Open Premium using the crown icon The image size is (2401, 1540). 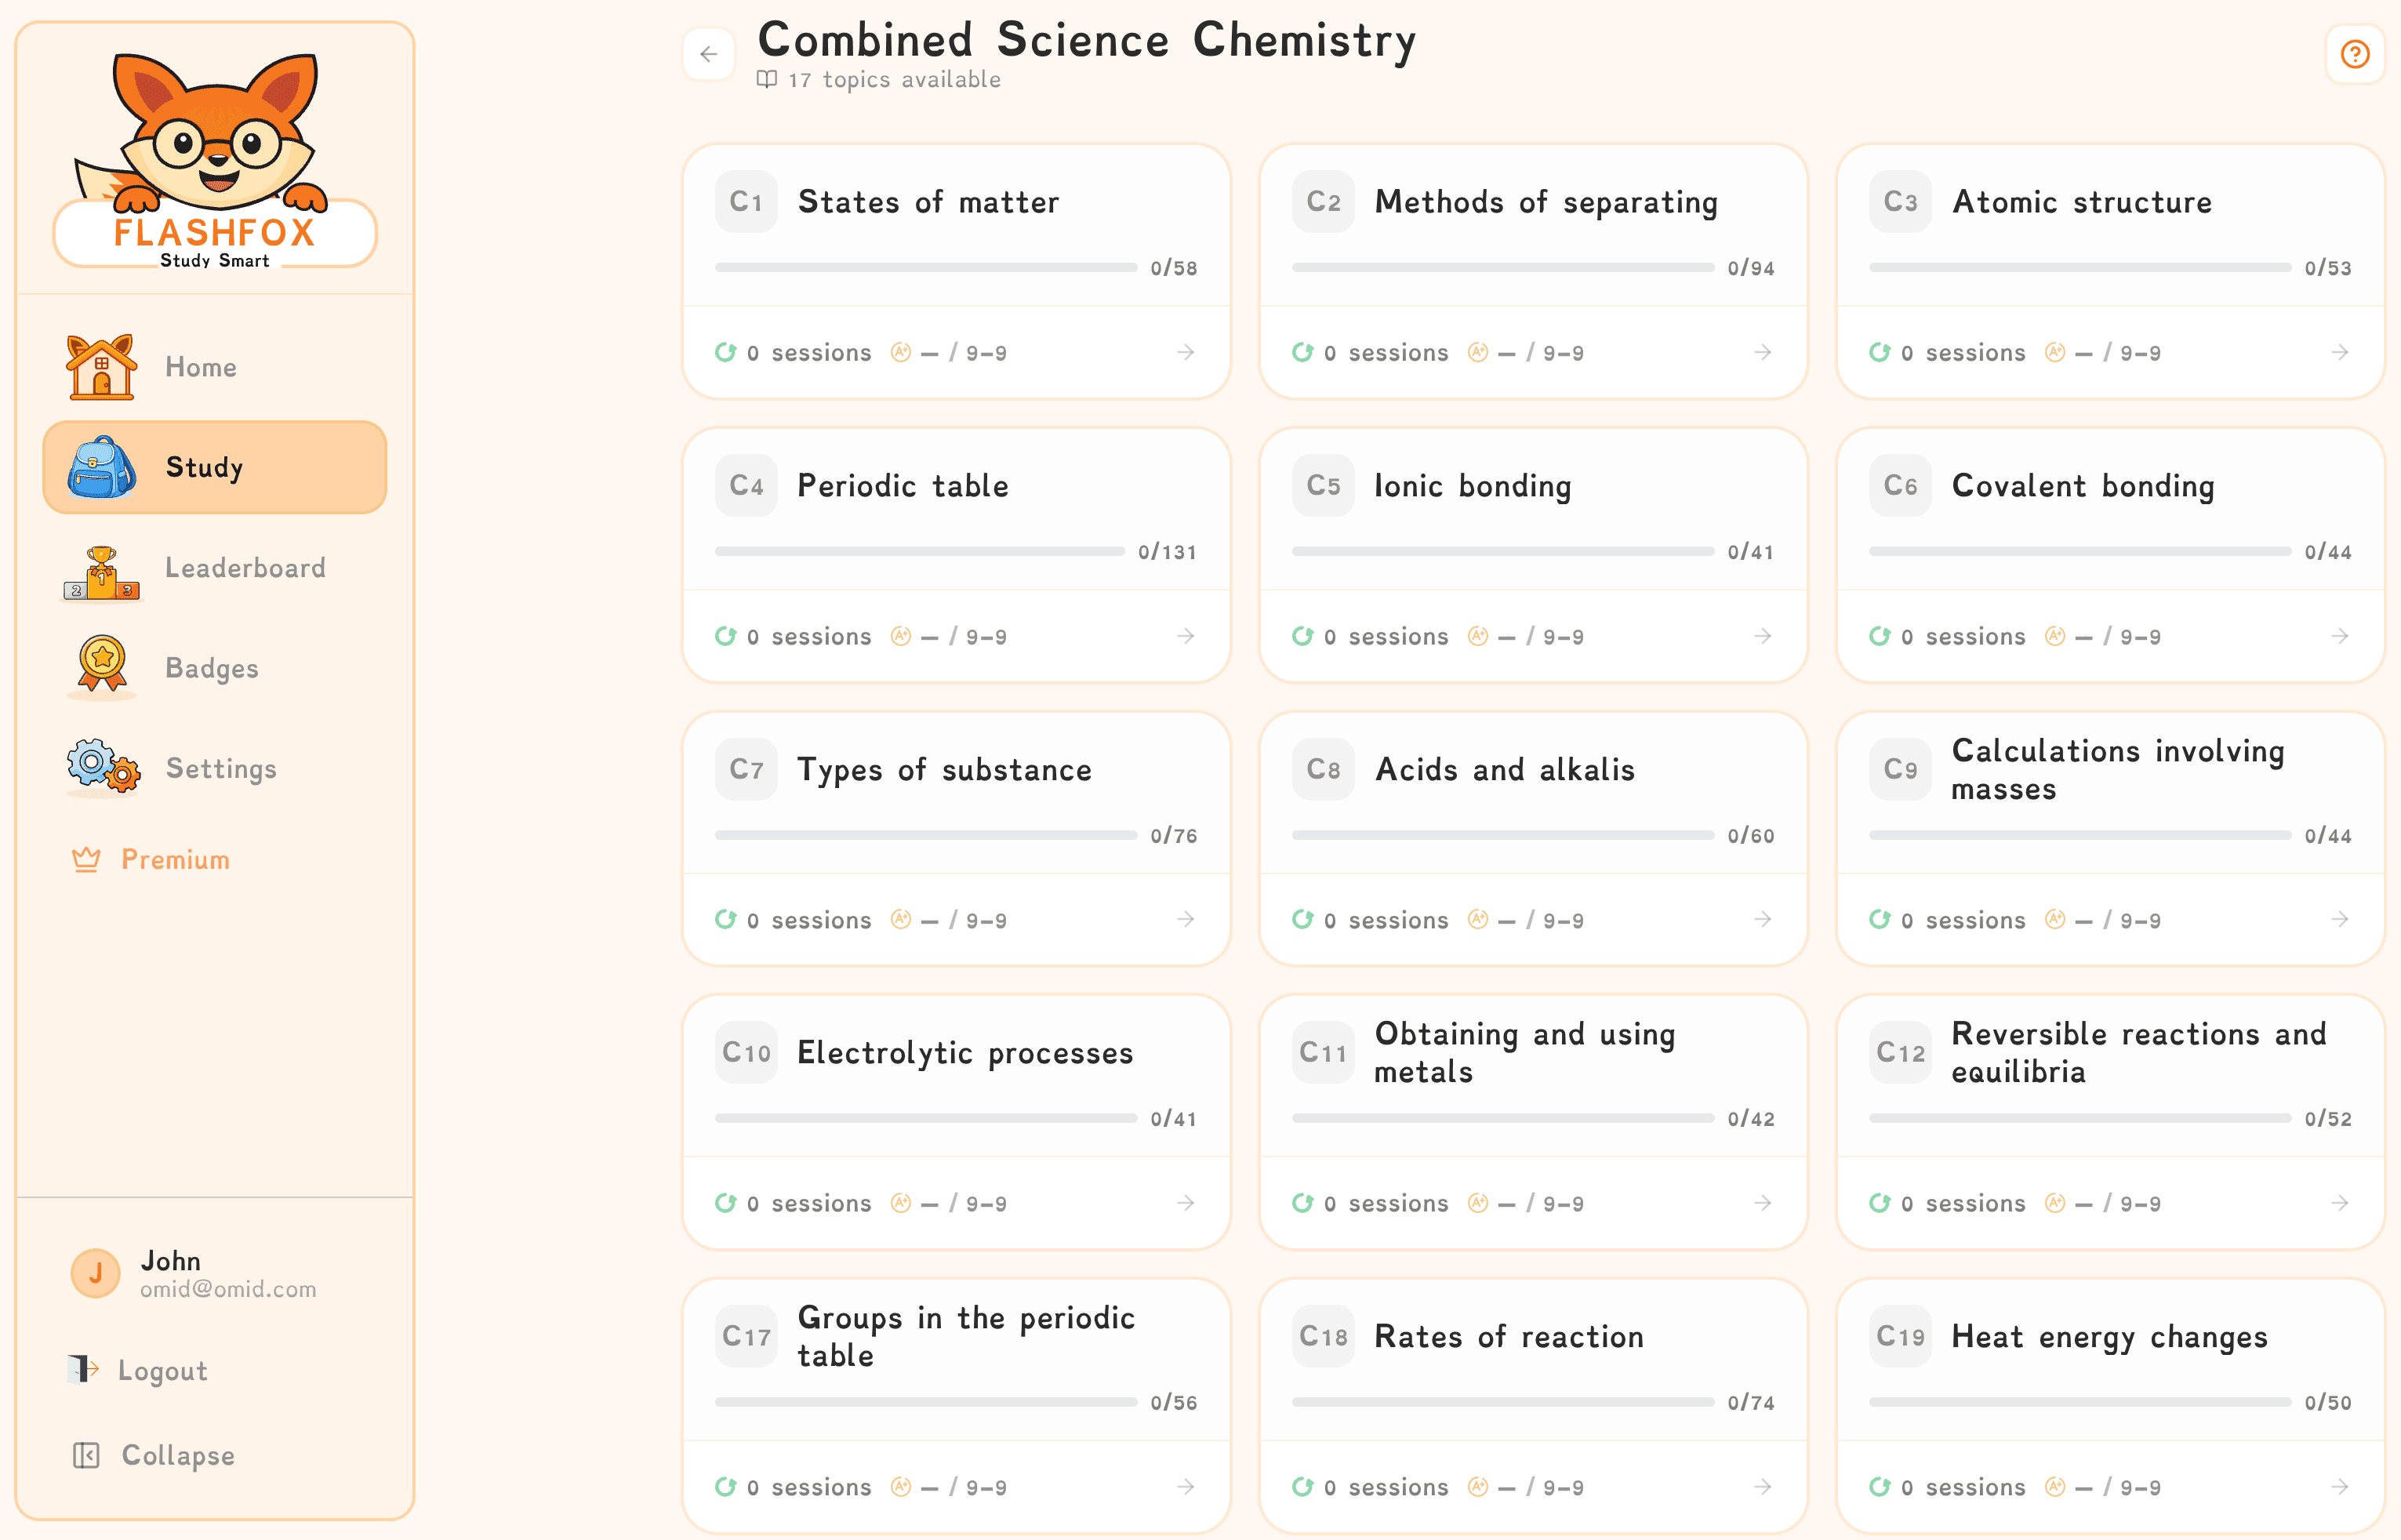88,859
